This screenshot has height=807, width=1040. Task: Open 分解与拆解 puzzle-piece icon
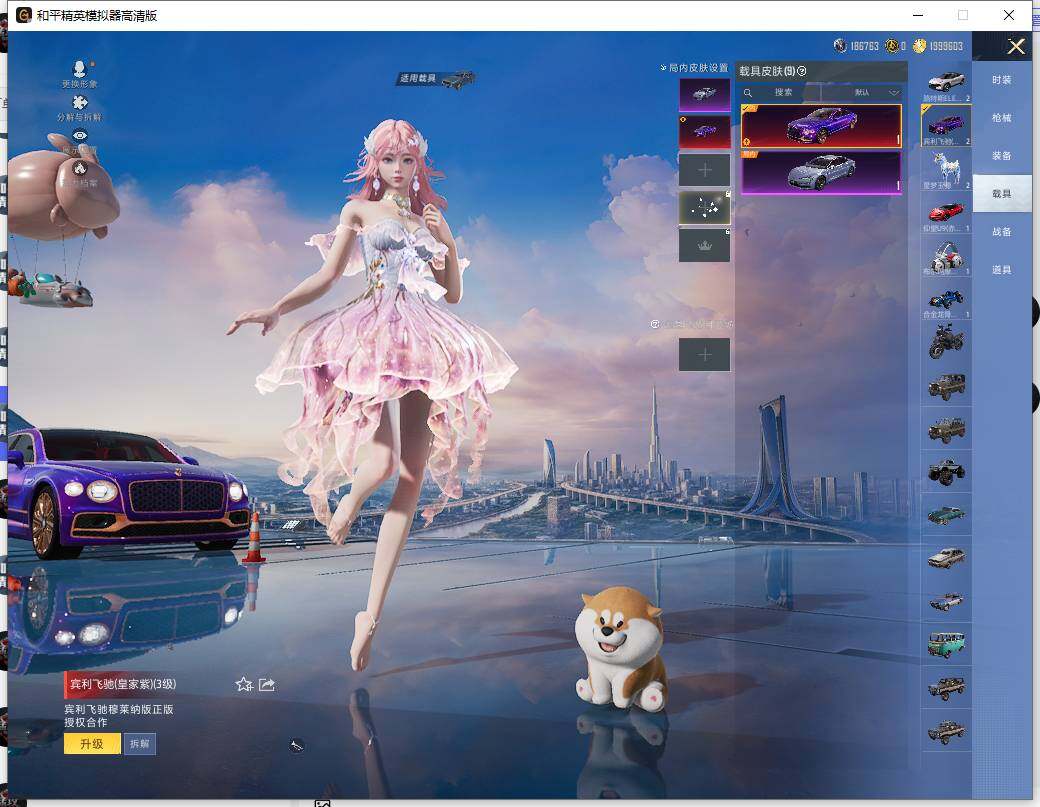click(x=80, y=107)
